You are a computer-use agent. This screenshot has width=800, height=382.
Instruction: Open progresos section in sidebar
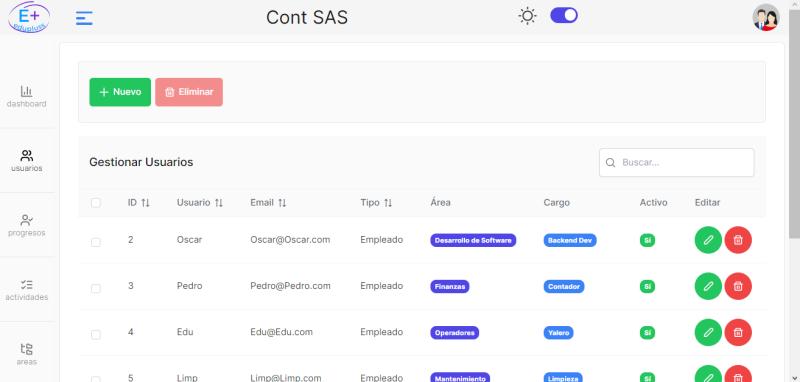tap(27, 225)
